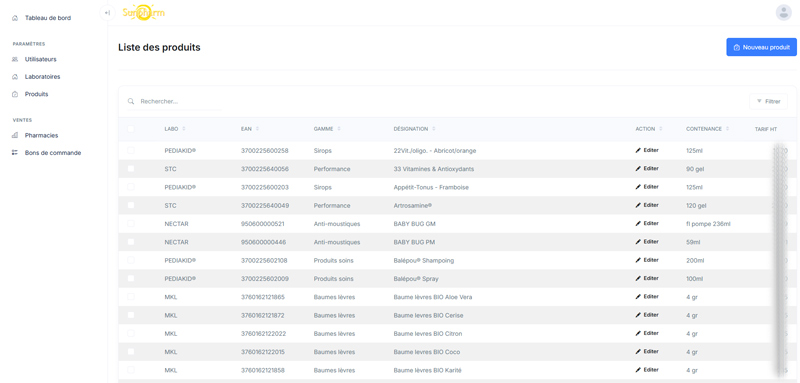The image size is (800, 383).
Task: Open Laboratoires in the sidebar
Action: (42, 76)
